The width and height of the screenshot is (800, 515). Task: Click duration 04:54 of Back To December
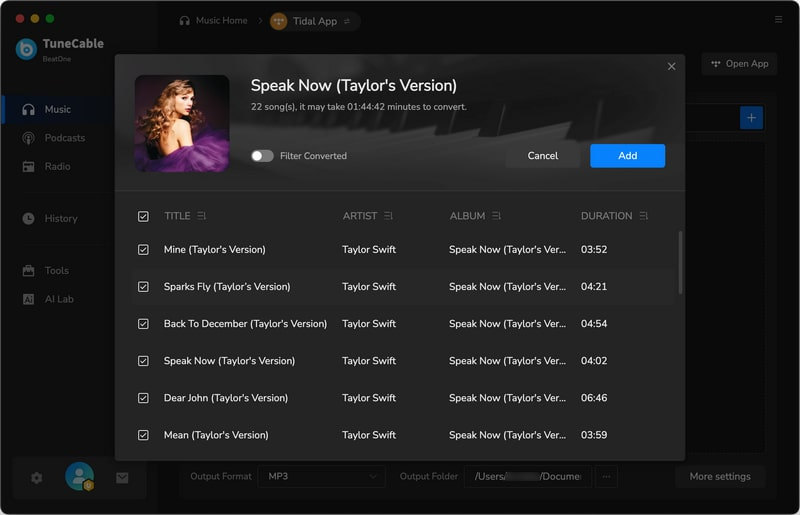594,324
